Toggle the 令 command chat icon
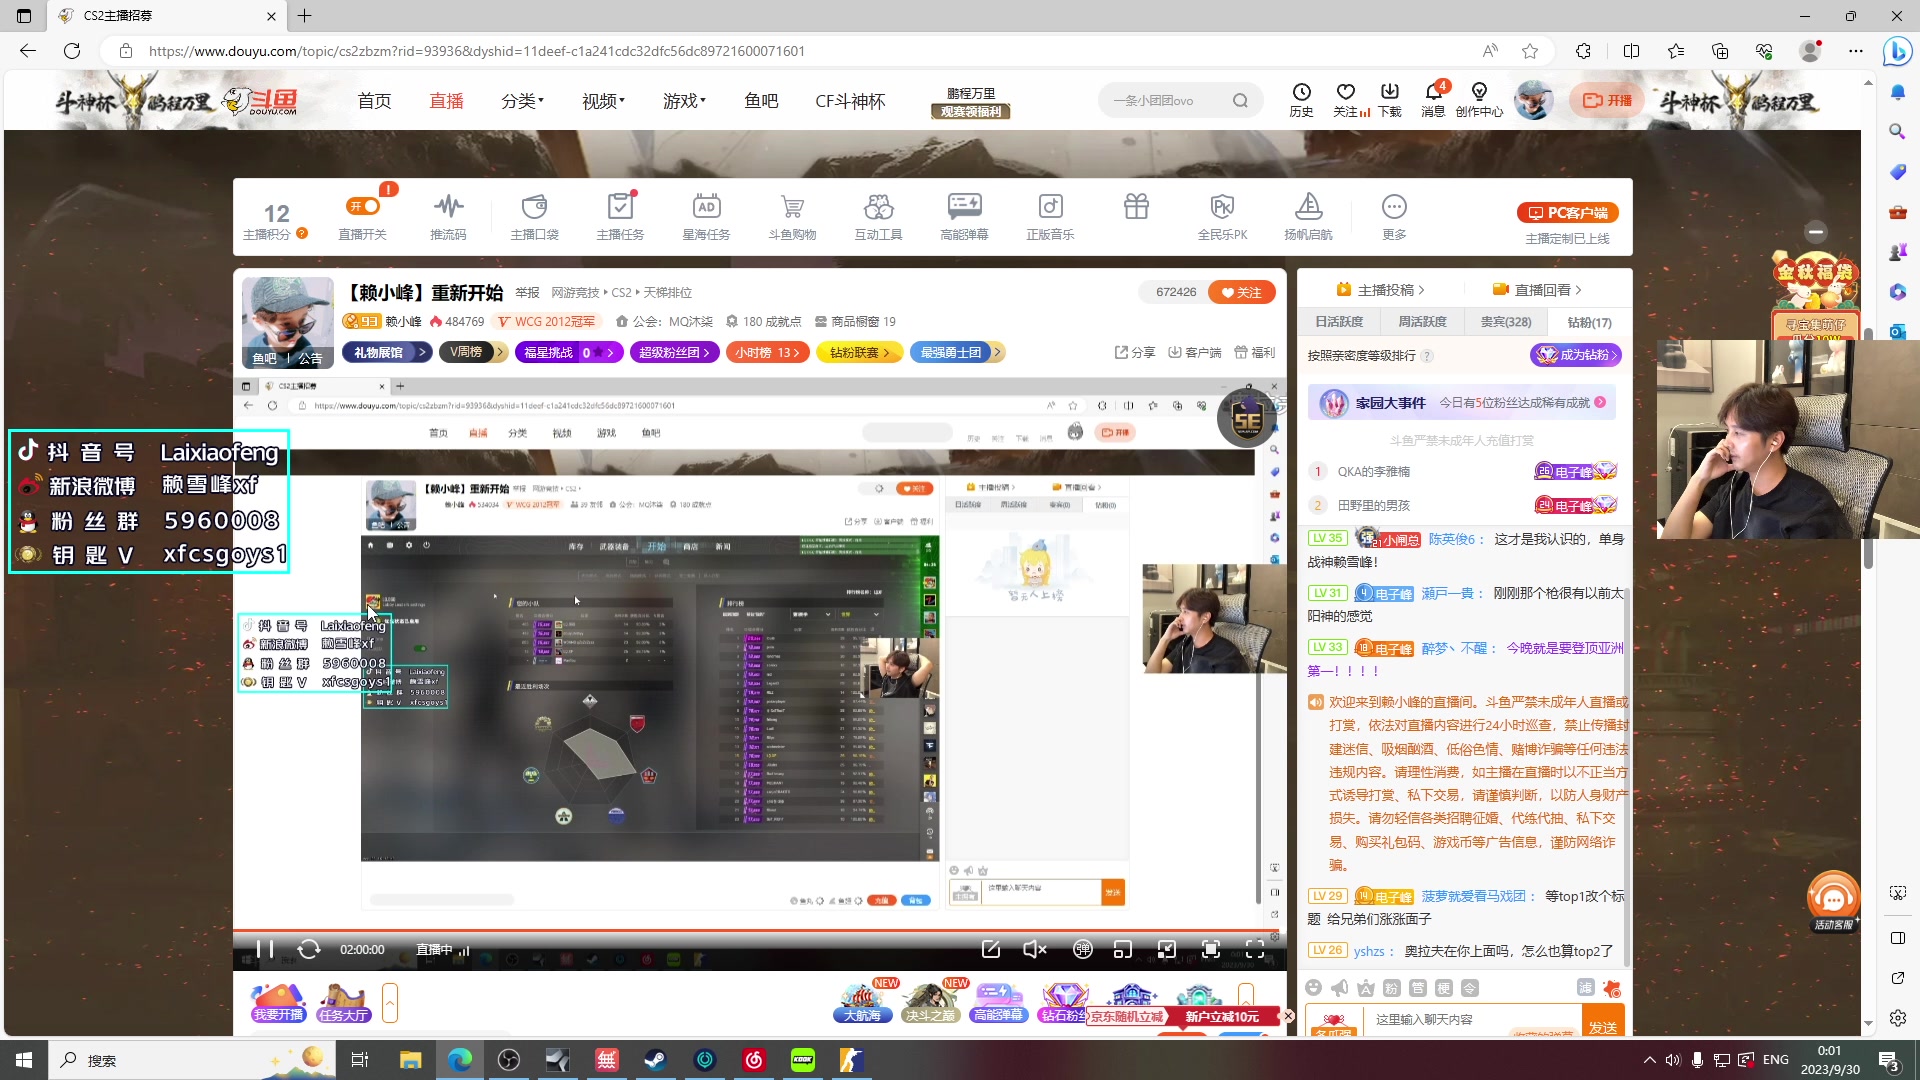This screenshot has height=1080, width=1920. tap(1470, 988)
